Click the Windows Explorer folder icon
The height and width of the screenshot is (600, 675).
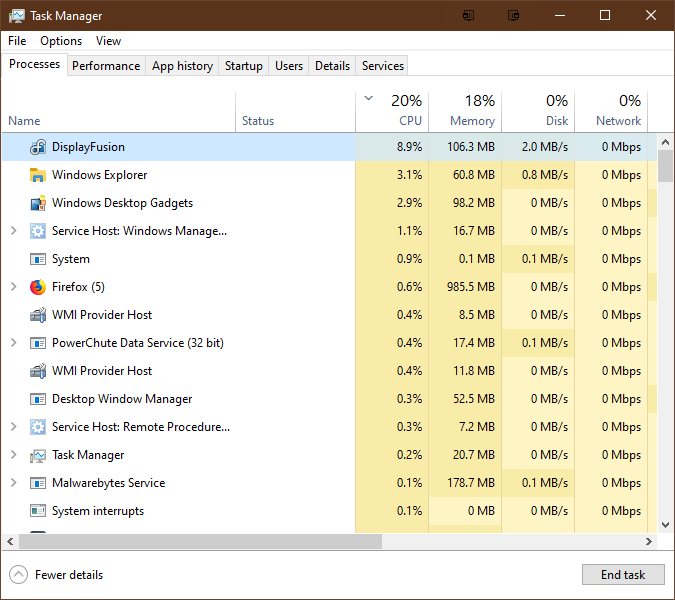38,175
